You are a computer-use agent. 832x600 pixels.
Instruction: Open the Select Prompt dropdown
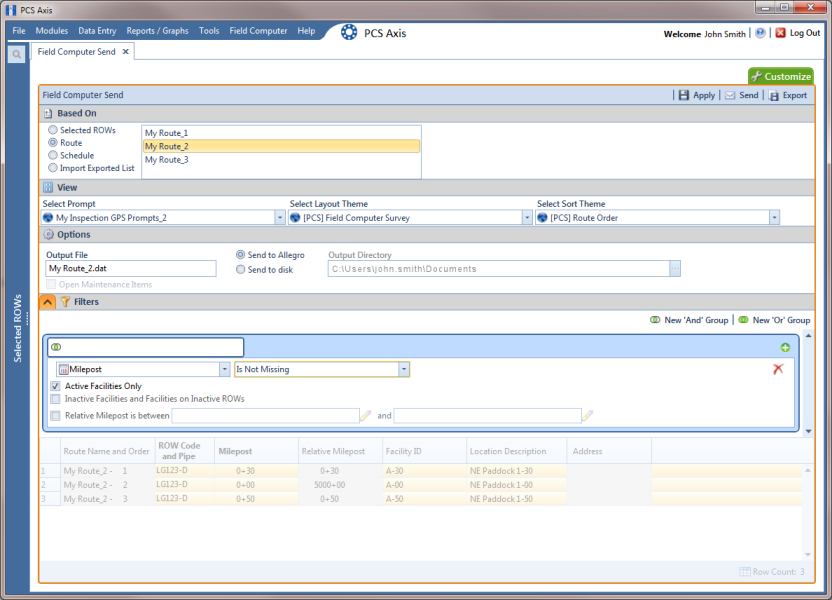coord(280,218)
